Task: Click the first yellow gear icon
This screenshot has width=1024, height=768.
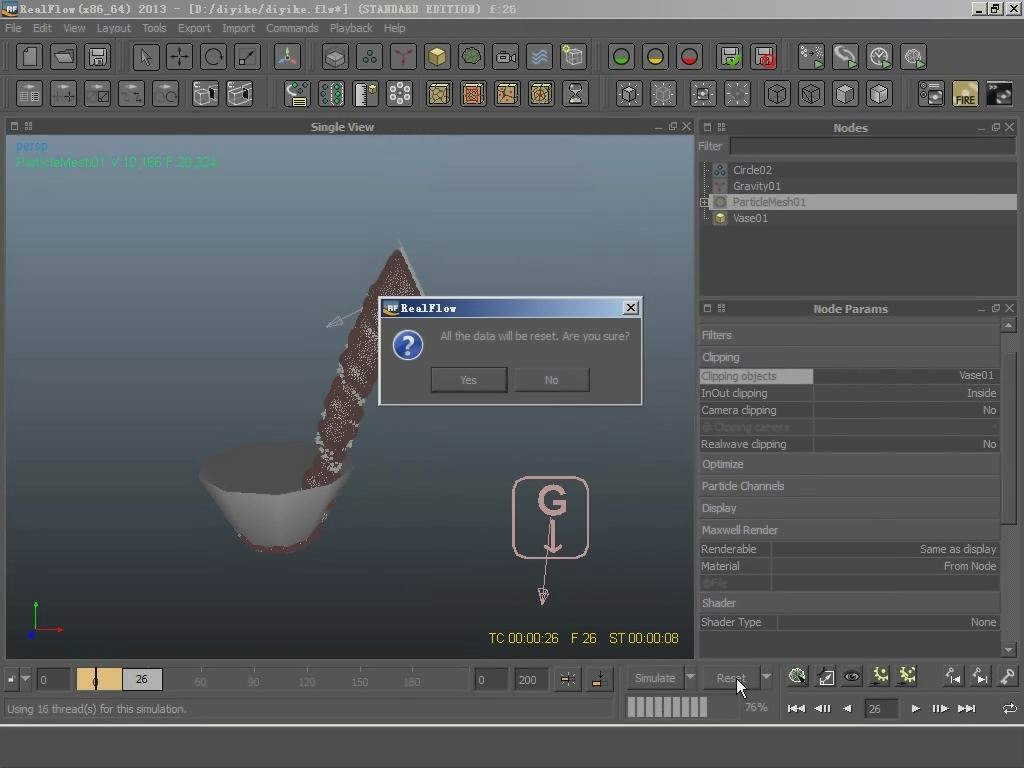Action: (x=880, y=677)
